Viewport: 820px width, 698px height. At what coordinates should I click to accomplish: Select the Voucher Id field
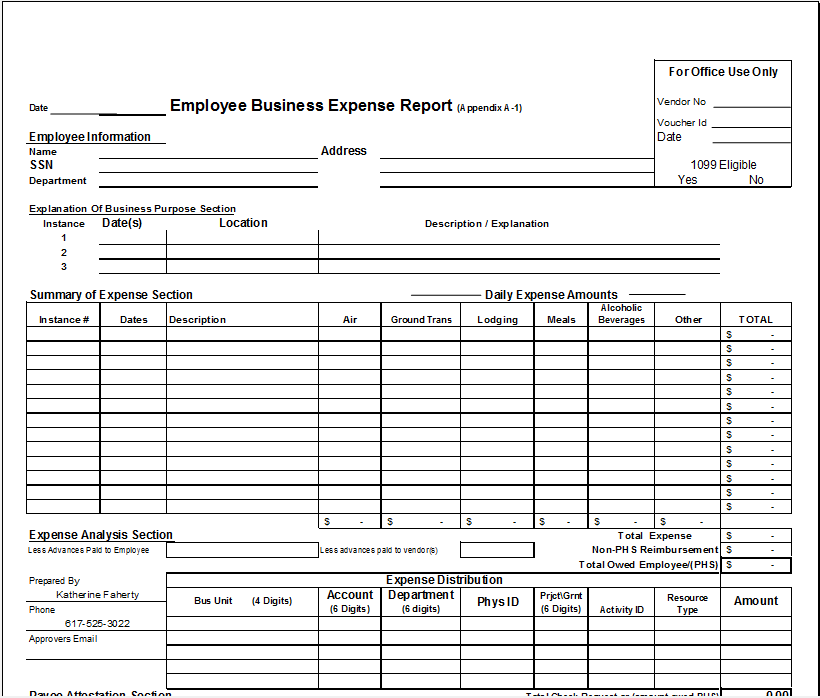click(751, 122)
